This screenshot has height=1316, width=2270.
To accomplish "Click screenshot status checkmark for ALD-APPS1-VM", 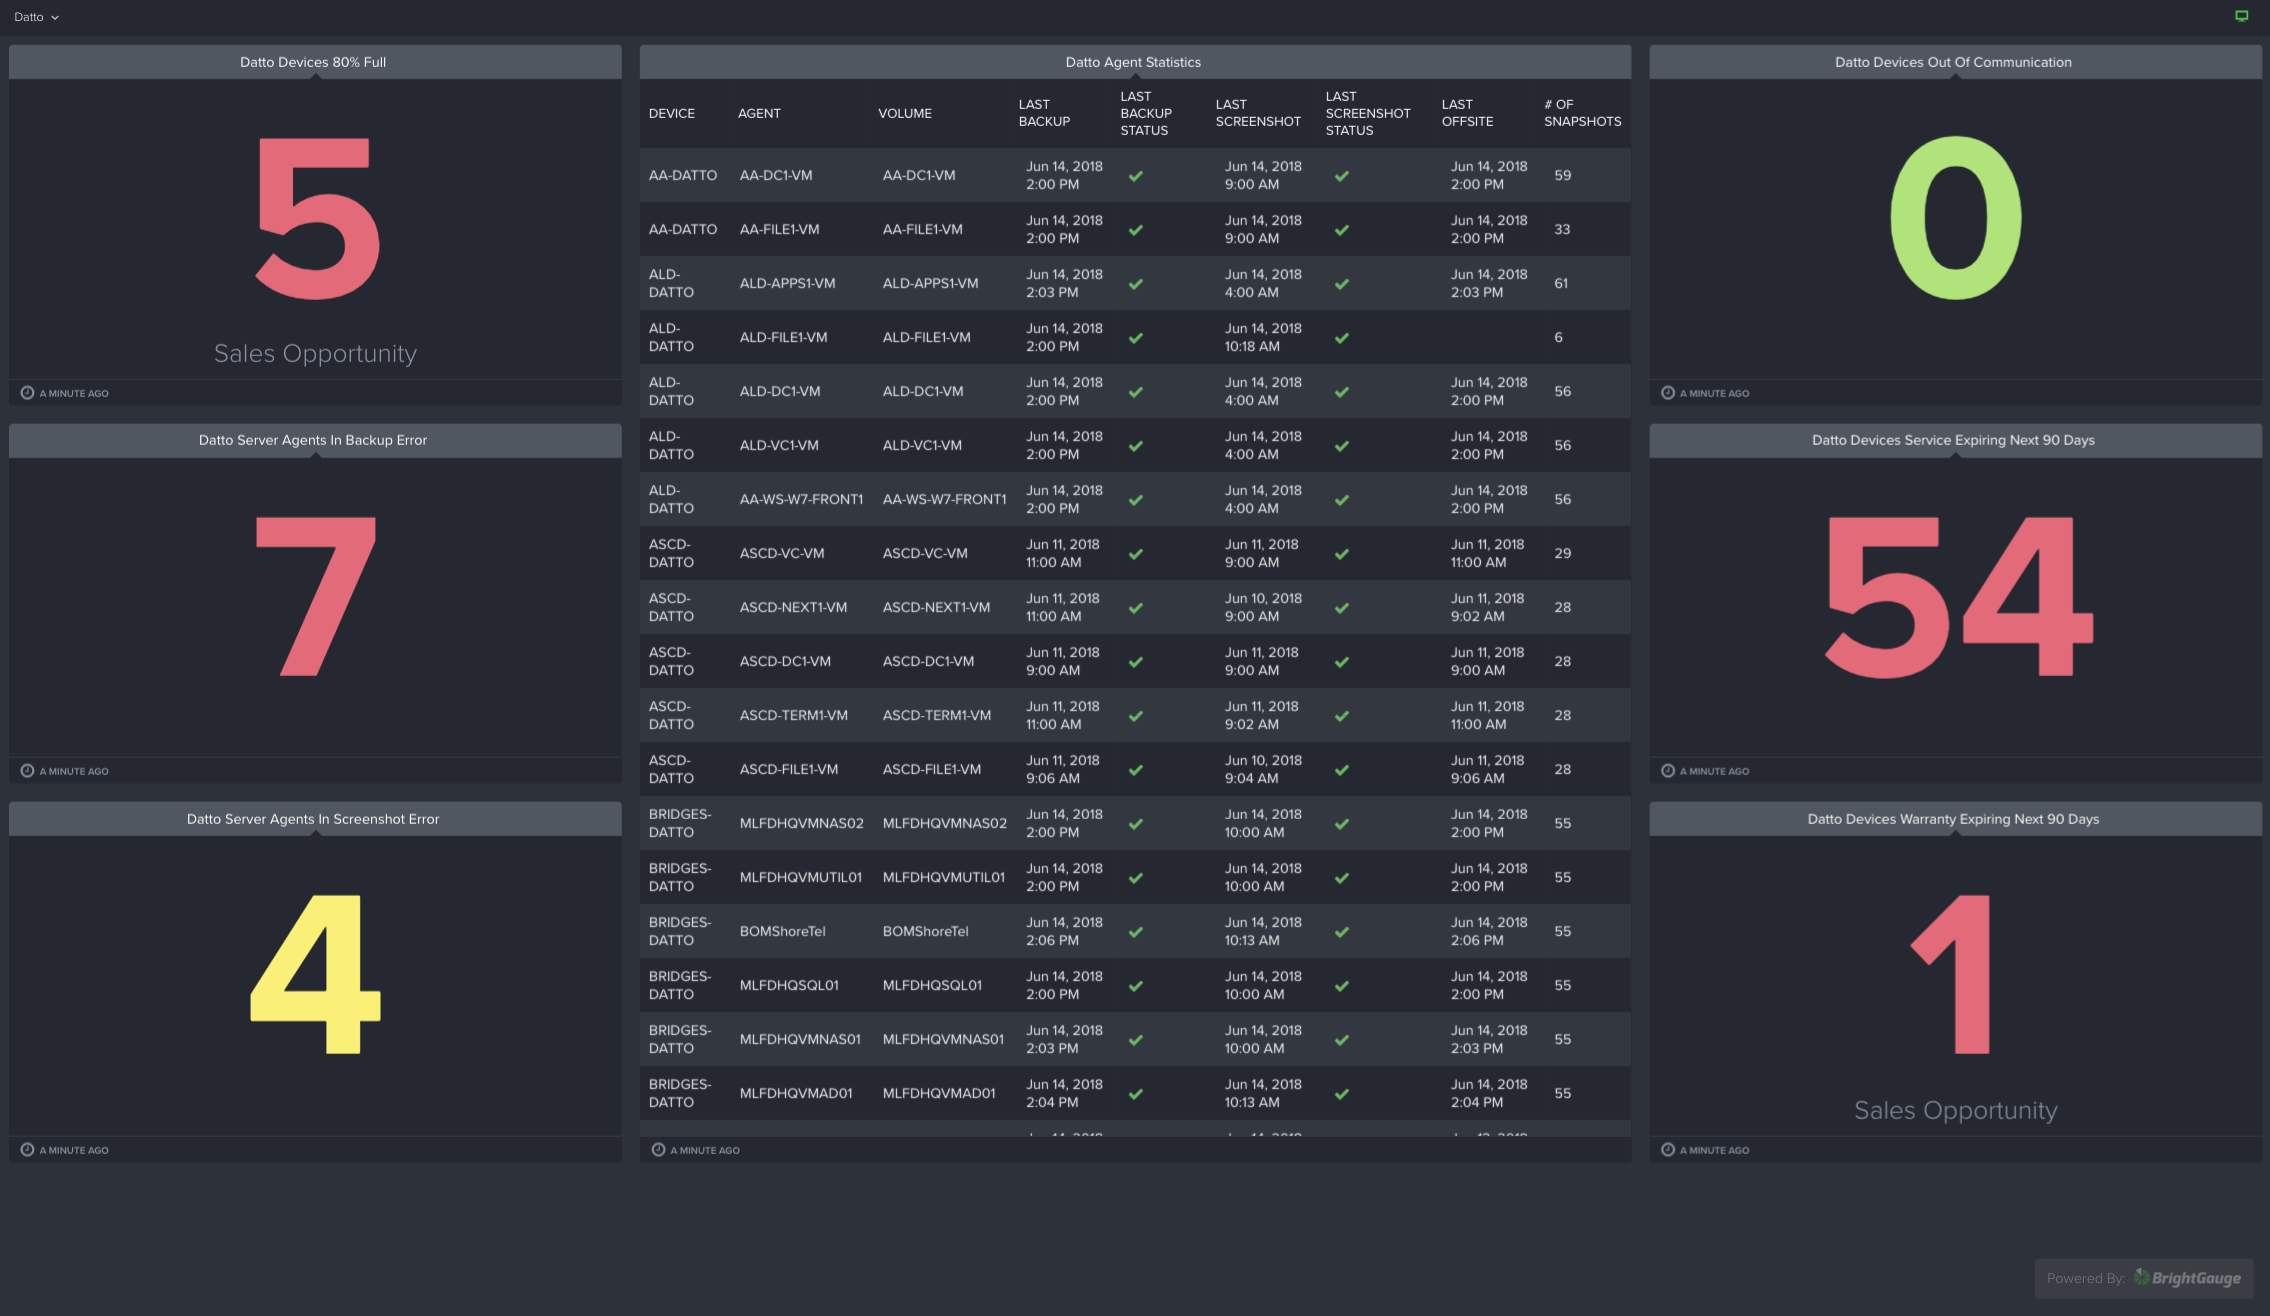I will point(1342,284).
